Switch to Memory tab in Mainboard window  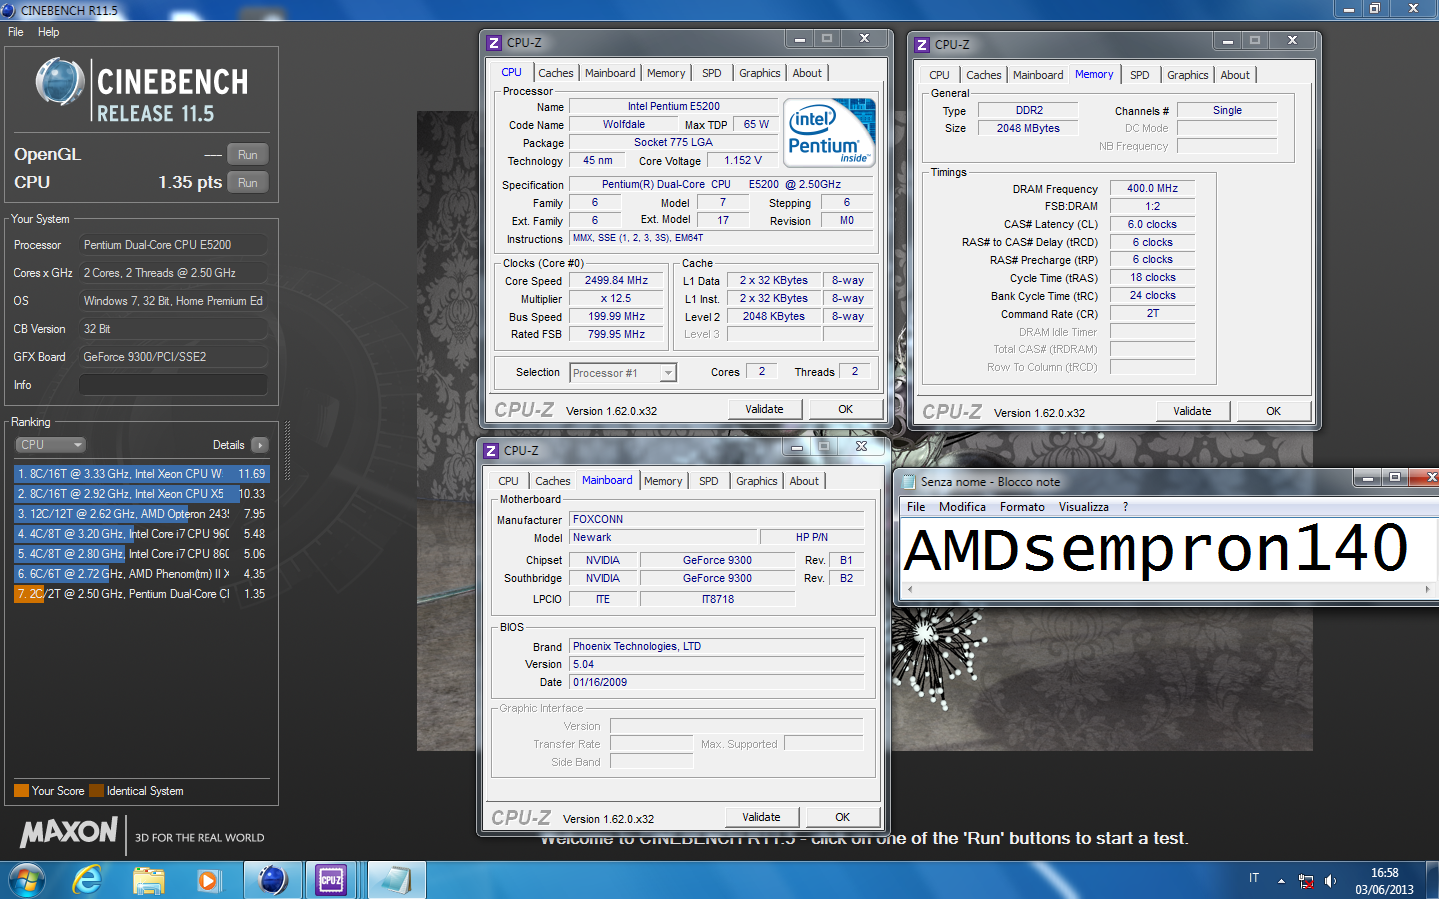pyautogui.click(x=663, y=481)
